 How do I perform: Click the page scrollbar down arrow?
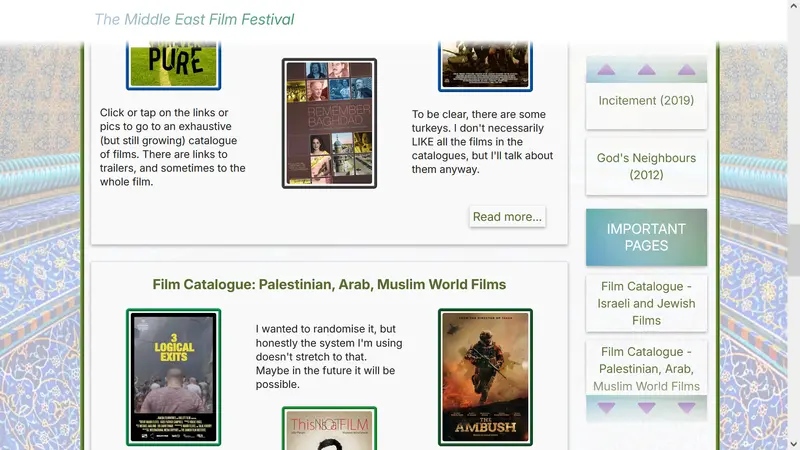coord(794,444)
